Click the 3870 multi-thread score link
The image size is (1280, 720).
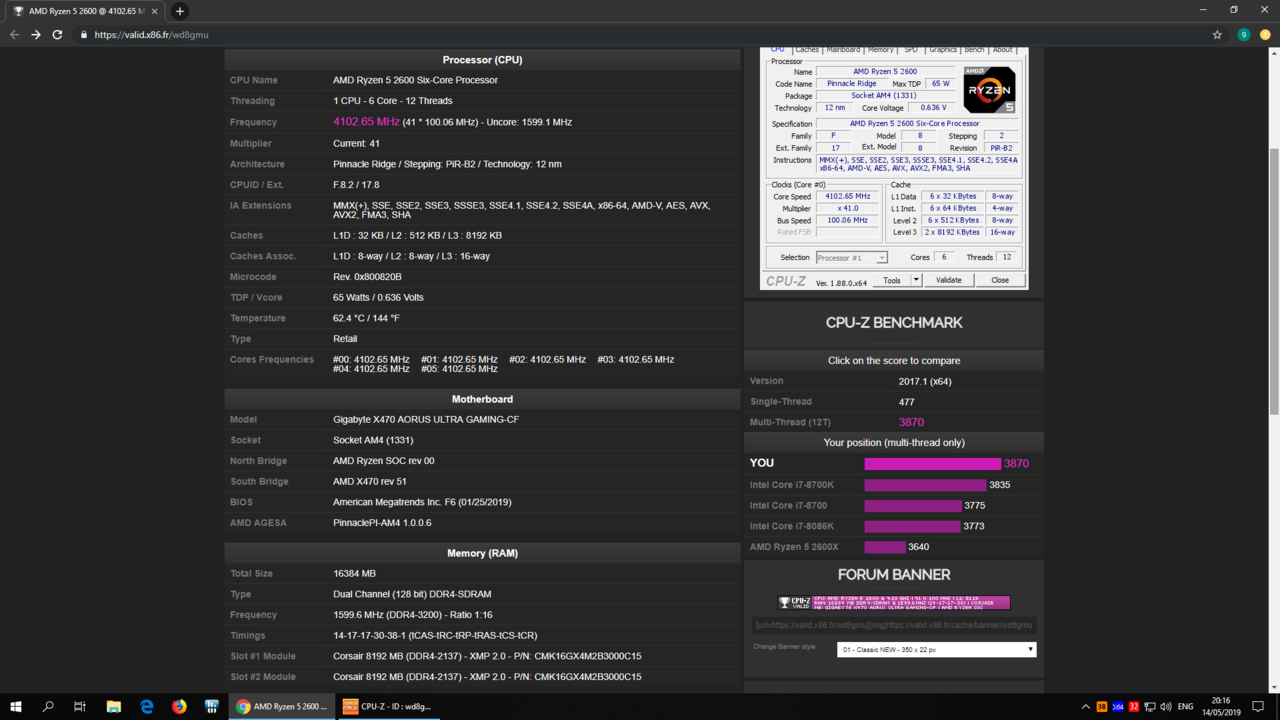point(911,422)
